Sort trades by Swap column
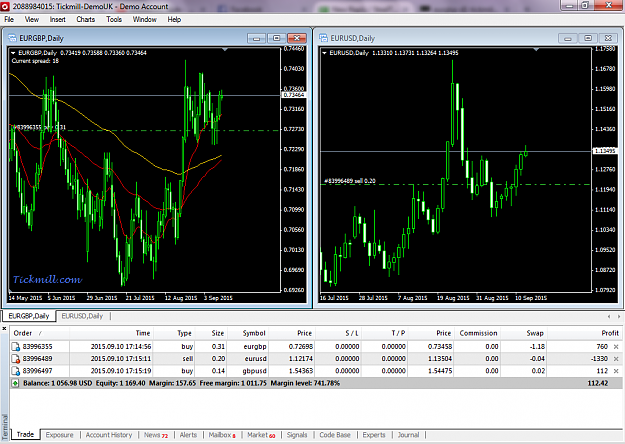 click(523, 333)
